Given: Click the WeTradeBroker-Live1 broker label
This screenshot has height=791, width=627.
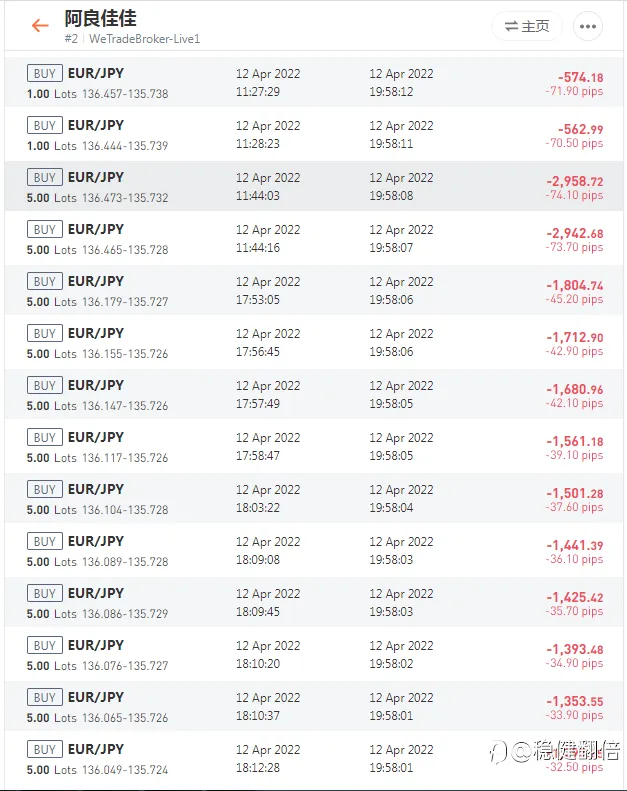Looking at the screenshot, I should [144, 39].
